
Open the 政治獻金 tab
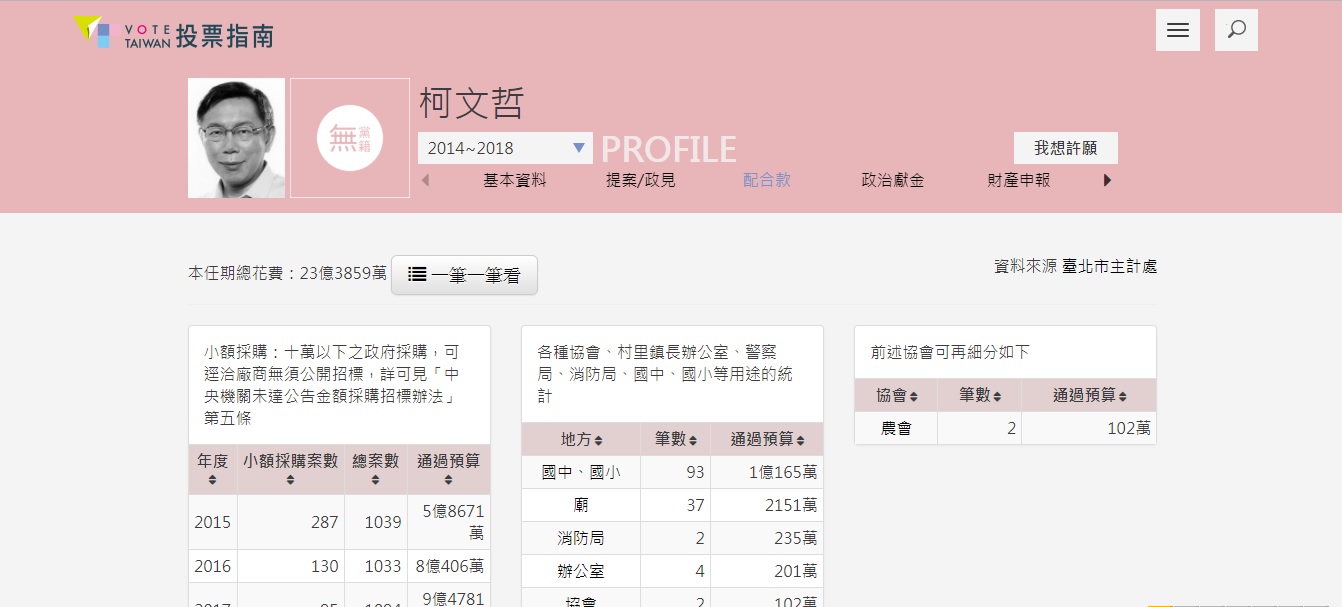[893, 181]
